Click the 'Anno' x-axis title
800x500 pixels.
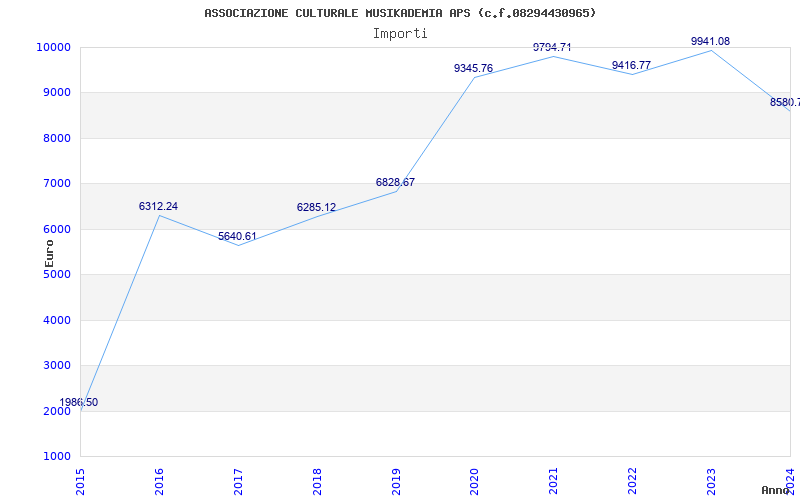(x=776, y=490)
